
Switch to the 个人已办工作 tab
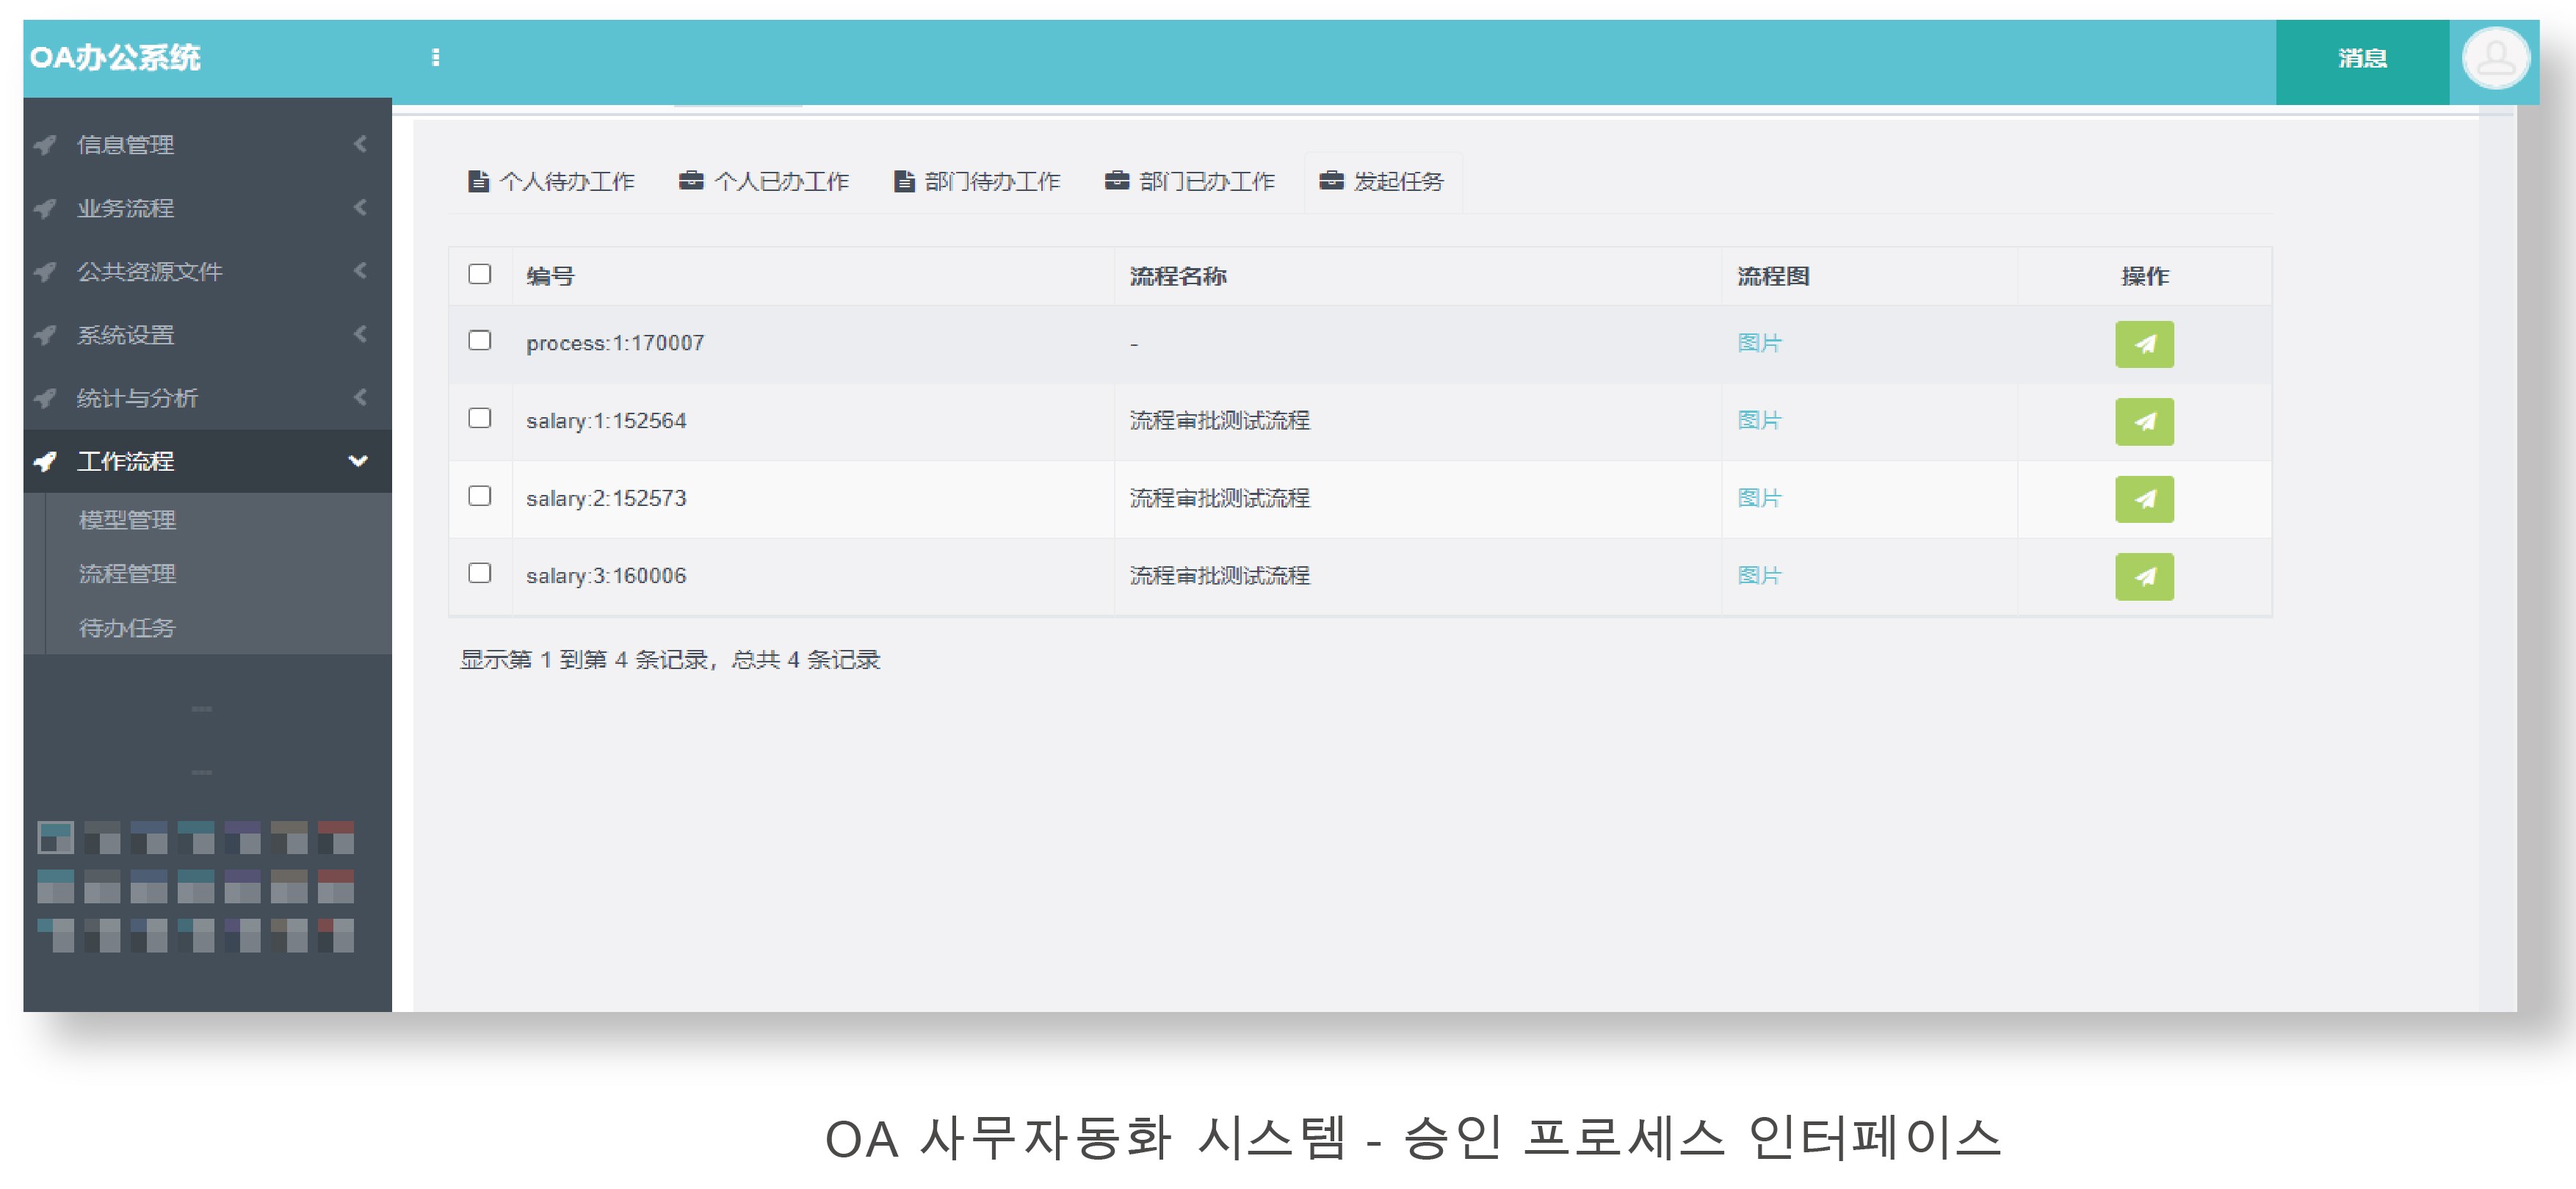pos(764,181)
